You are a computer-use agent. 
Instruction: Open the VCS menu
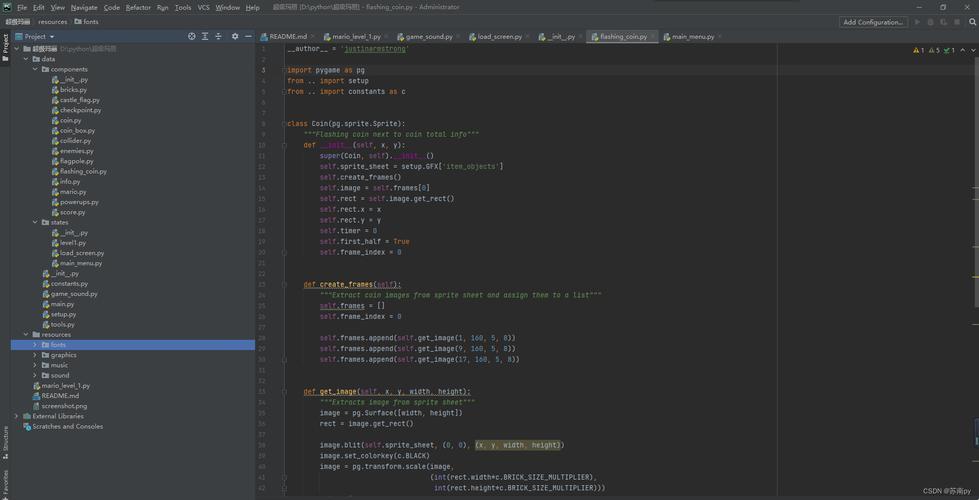pyautogui.click(x=204, y=7)
